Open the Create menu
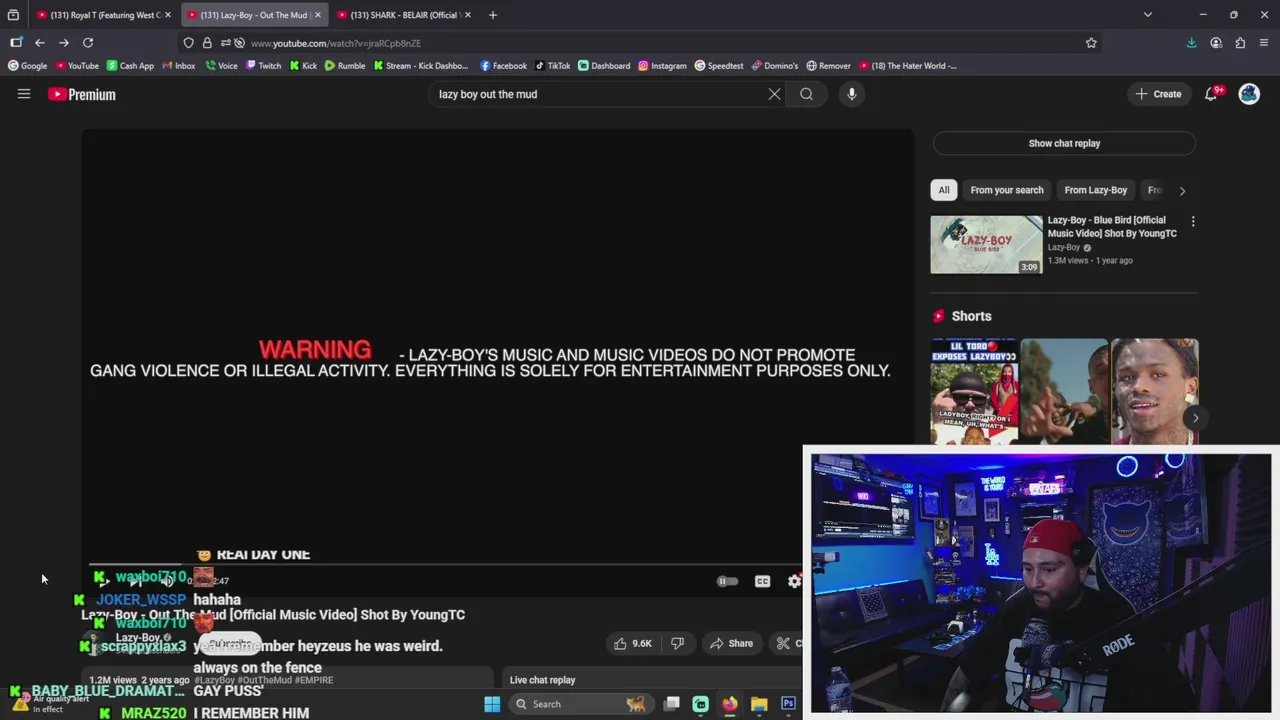The height and width of the screenshot is (720, 1280). tap(1158, 94)
